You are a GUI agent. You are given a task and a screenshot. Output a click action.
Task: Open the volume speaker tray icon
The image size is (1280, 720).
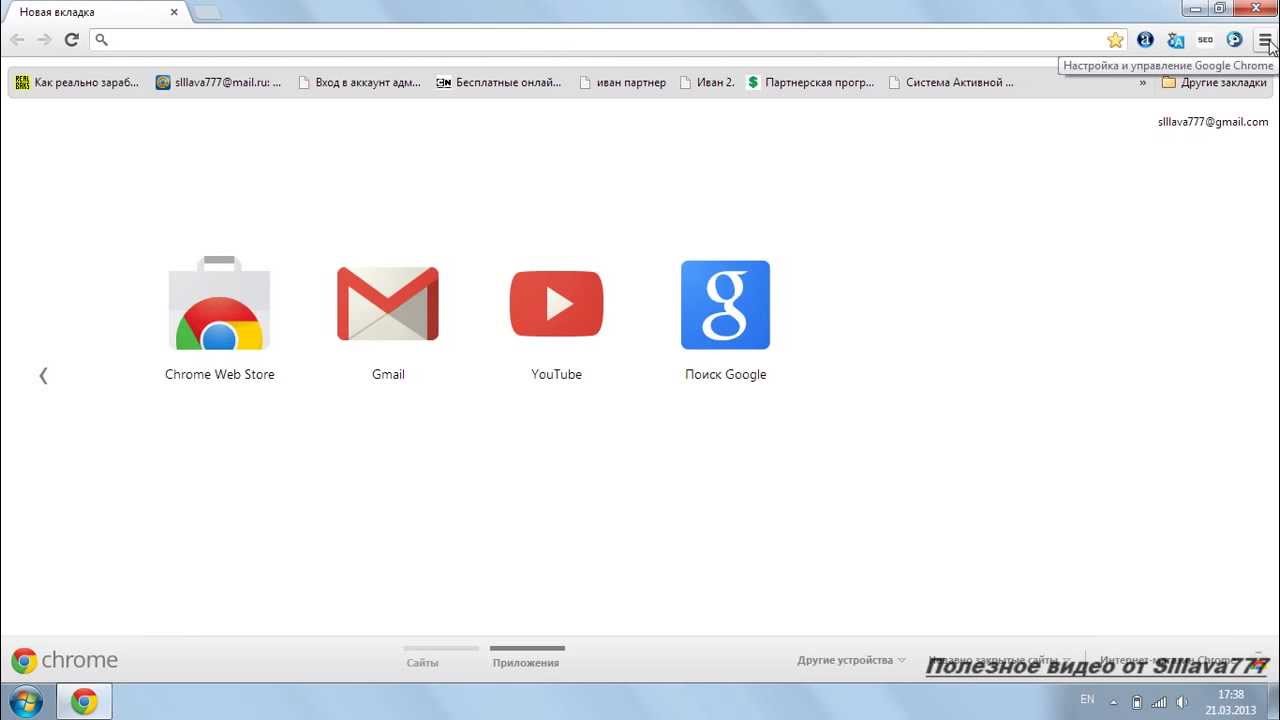(1181, 701)
